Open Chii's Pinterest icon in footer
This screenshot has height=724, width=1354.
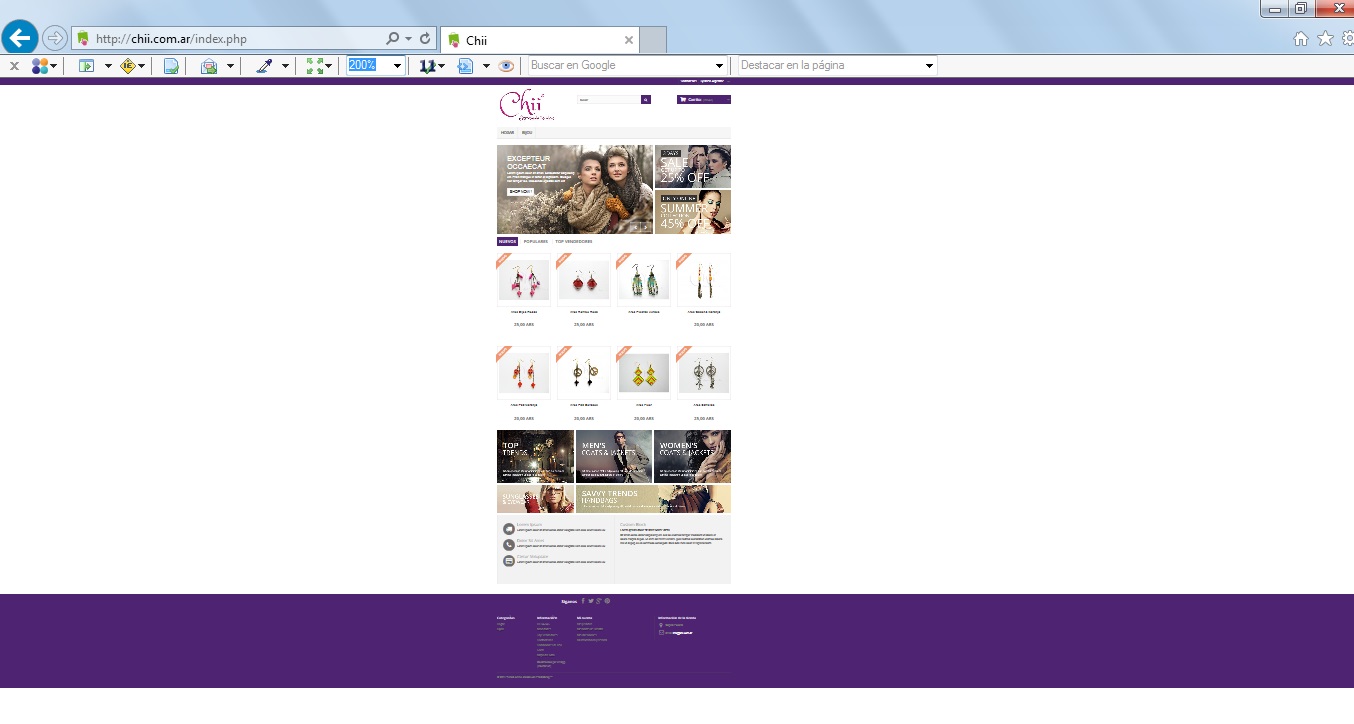pyautogui.click(x=607, y=601)
